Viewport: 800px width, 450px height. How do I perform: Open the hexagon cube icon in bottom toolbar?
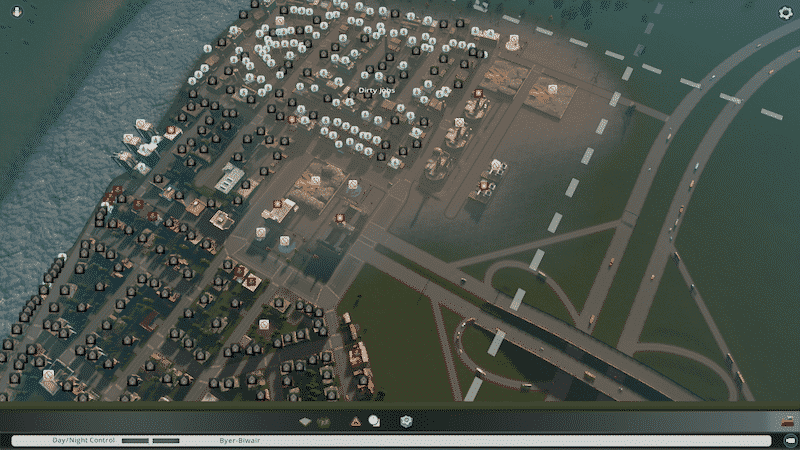click(x=406, y=422)
